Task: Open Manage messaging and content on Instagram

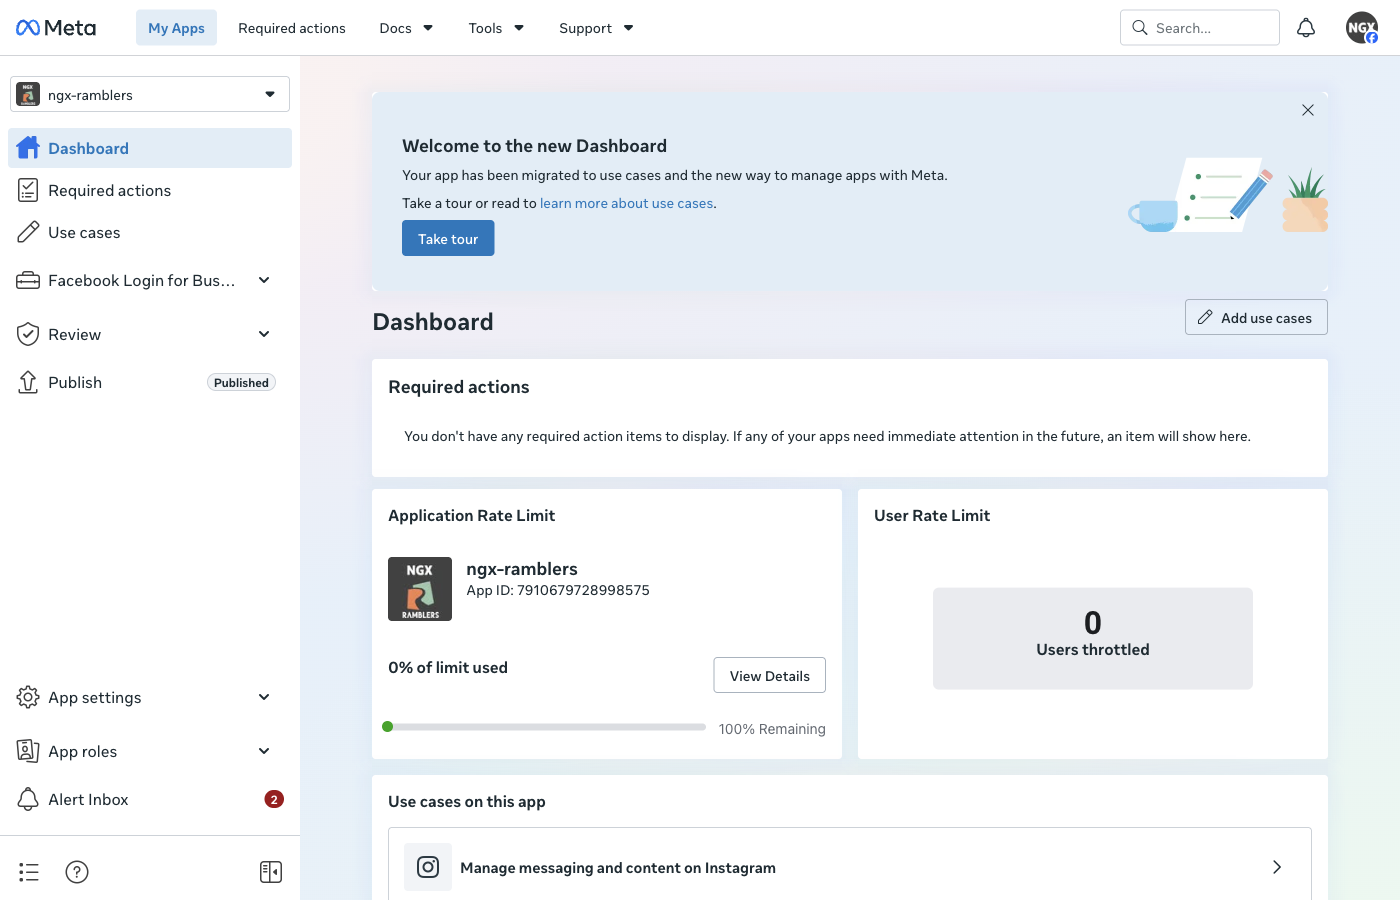Action: (849, 867)
